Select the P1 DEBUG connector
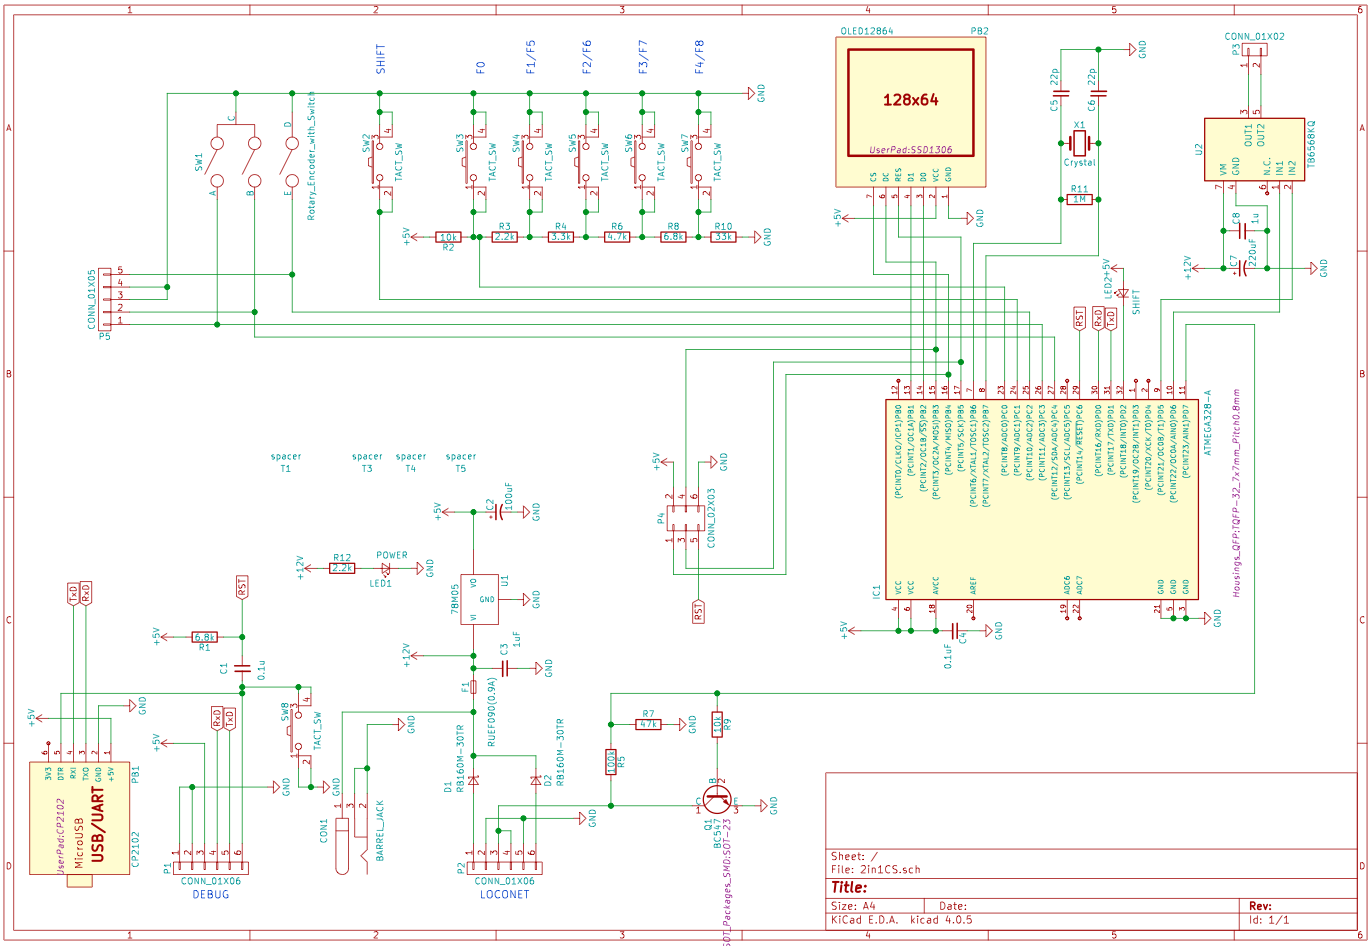Viewport: 1372px width, 946px height. pyautogui.click(x=210, y=866)
